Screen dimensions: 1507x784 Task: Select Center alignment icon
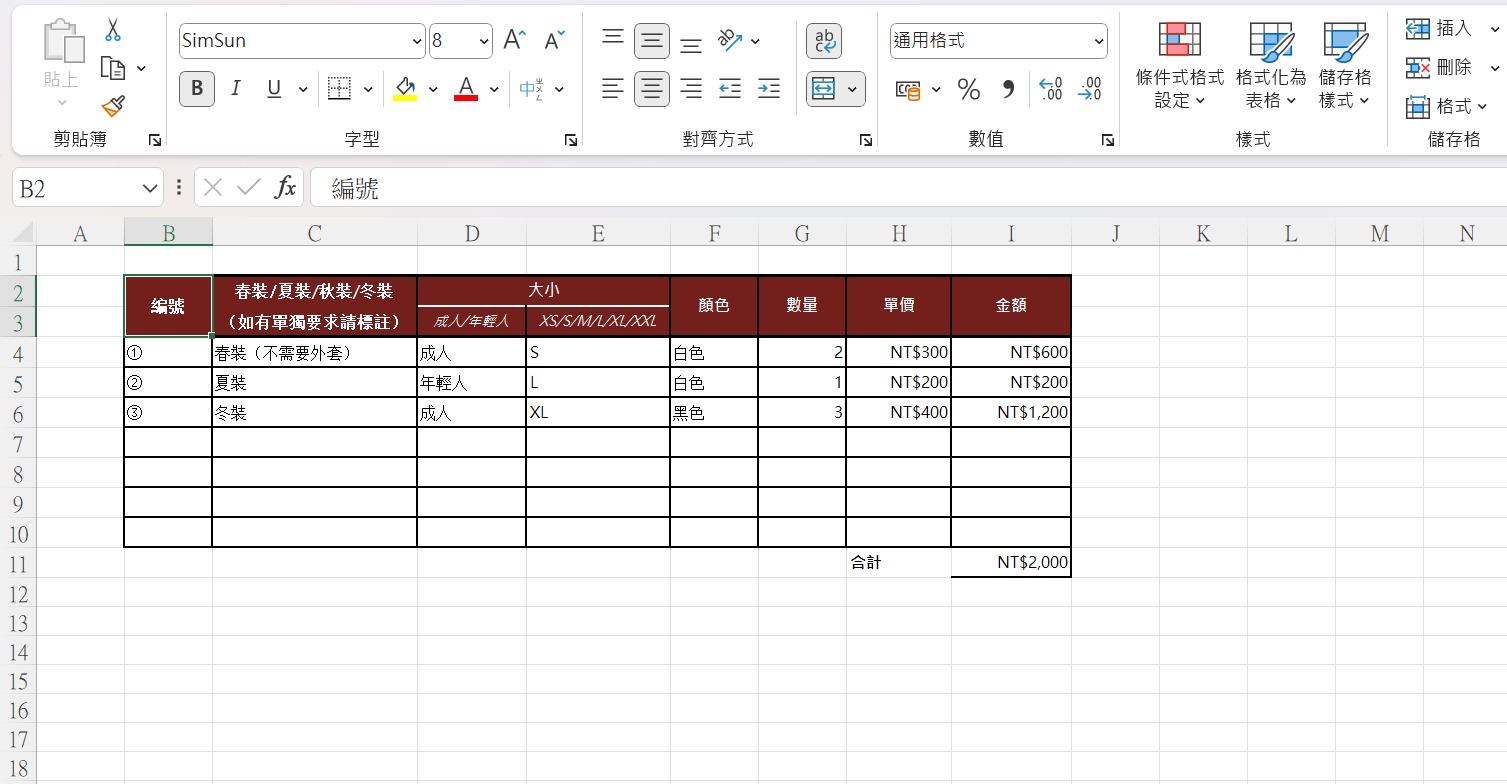(x=651, y=88)
